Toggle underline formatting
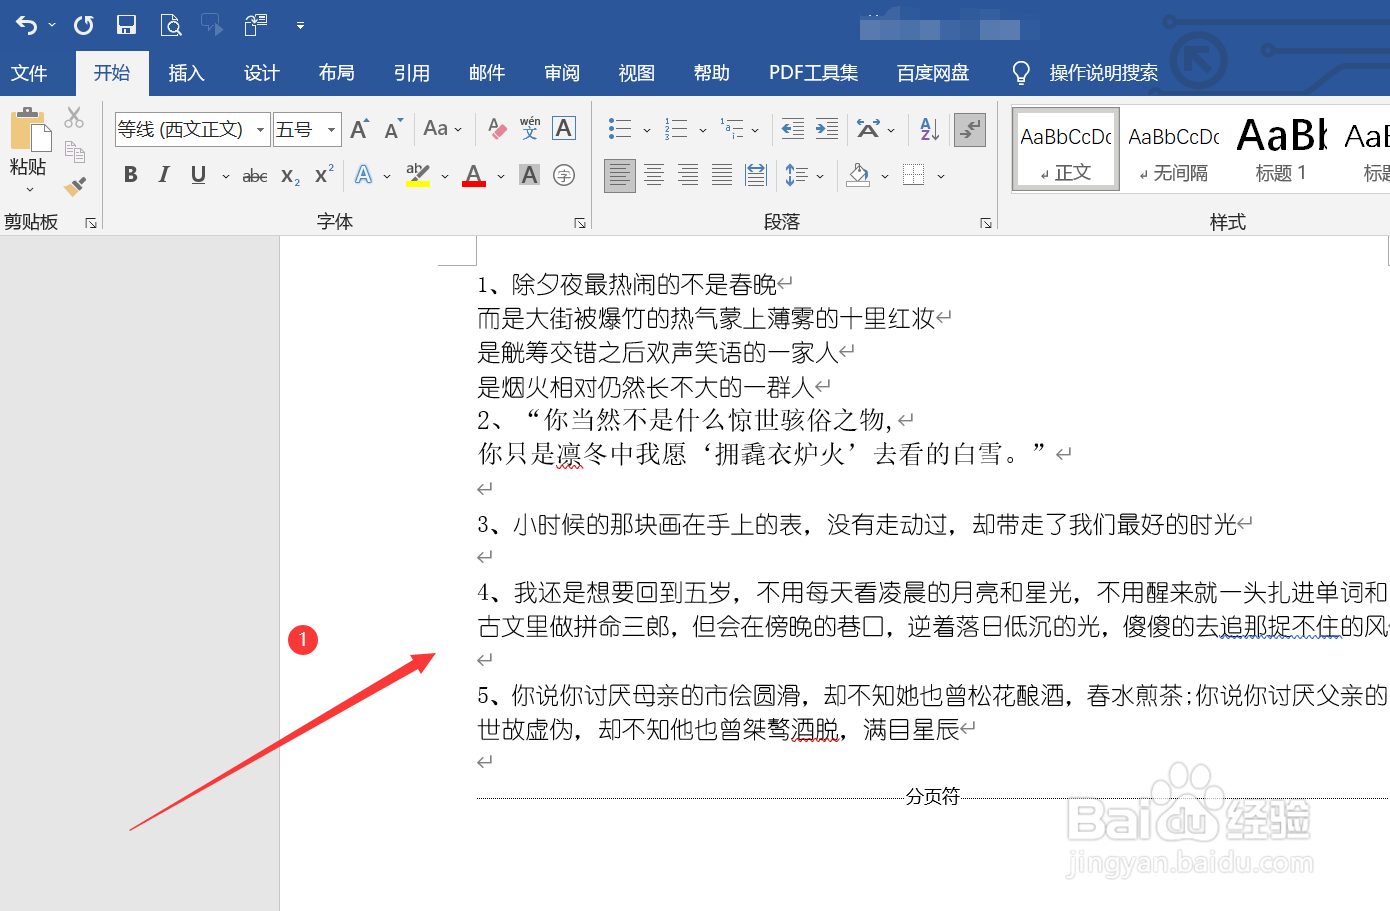The width and height of the screenshot is (1390, 911). point(198,175)
